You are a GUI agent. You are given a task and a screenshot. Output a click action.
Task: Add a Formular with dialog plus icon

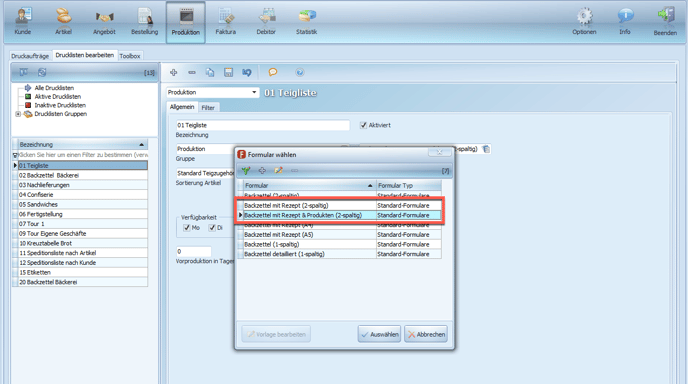262,170
